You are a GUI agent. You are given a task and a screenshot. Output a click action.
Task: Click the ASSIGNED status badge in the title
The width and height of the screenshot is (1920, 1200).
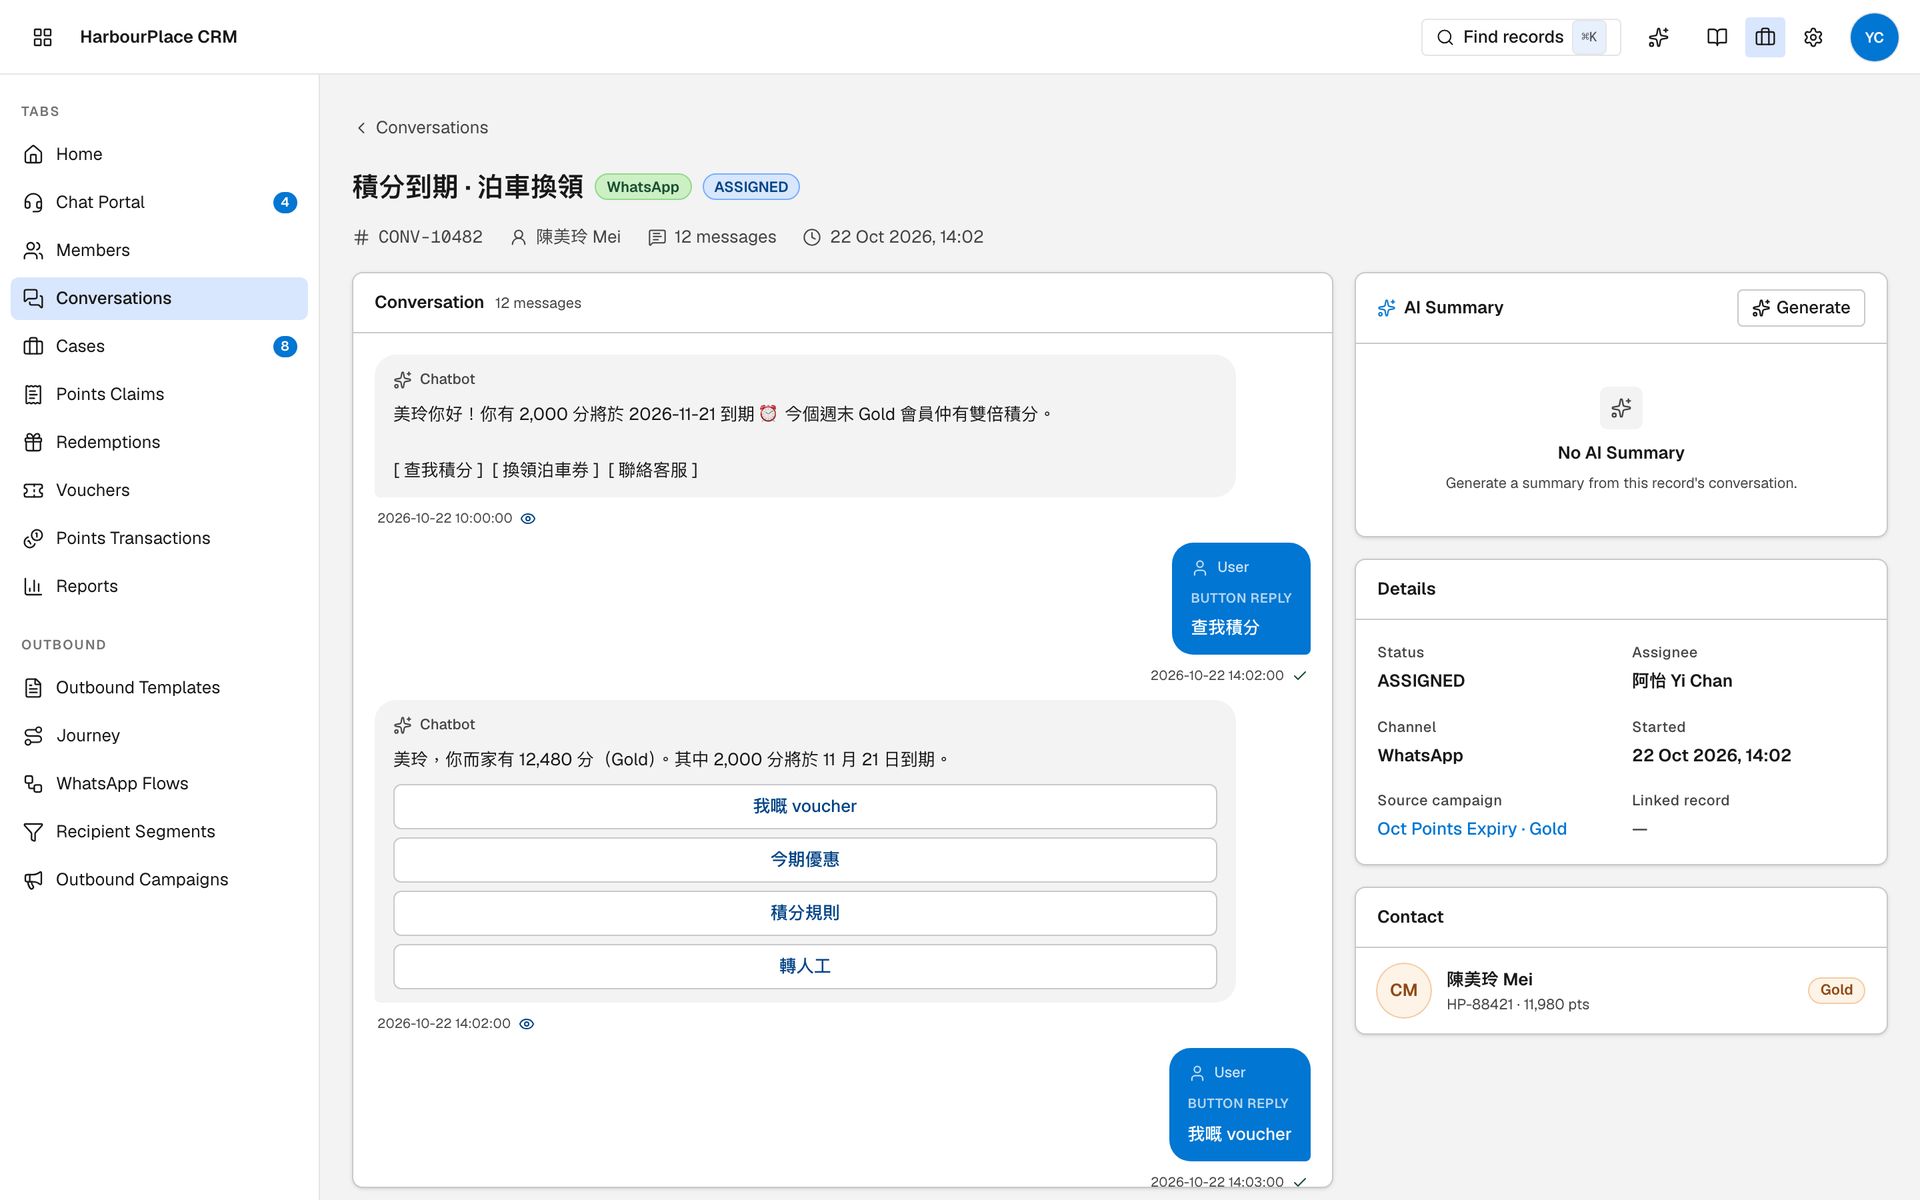(x=751, y=187)
